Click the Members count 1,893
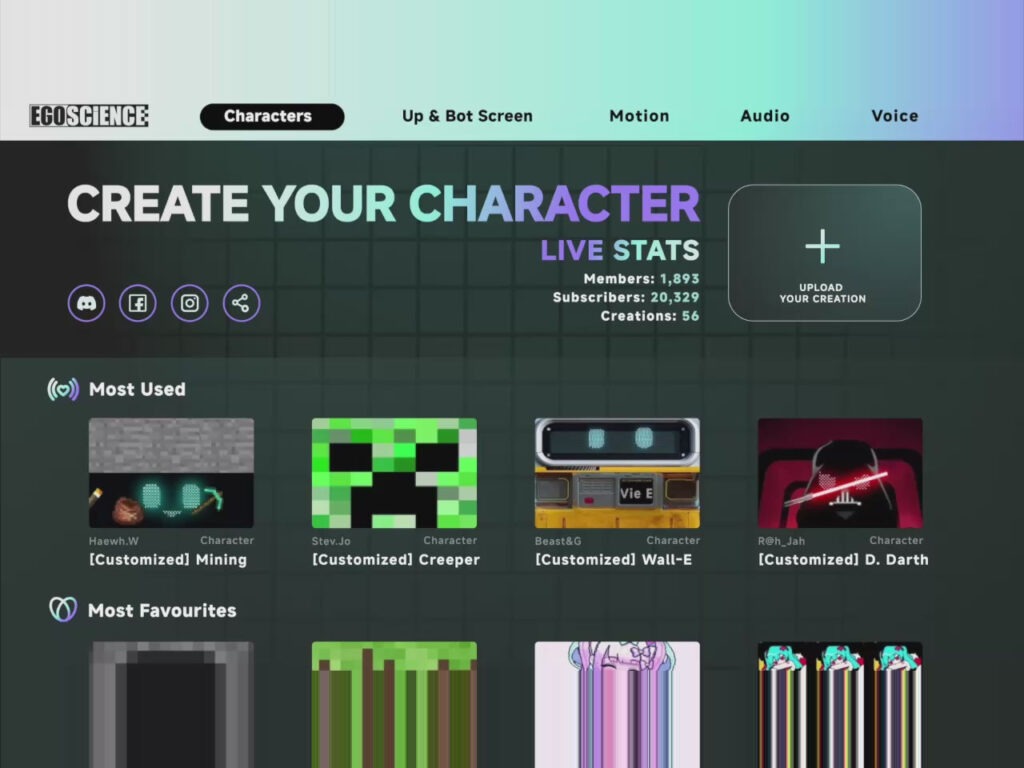Screen dimensions: 1024x768 [679, 279]
